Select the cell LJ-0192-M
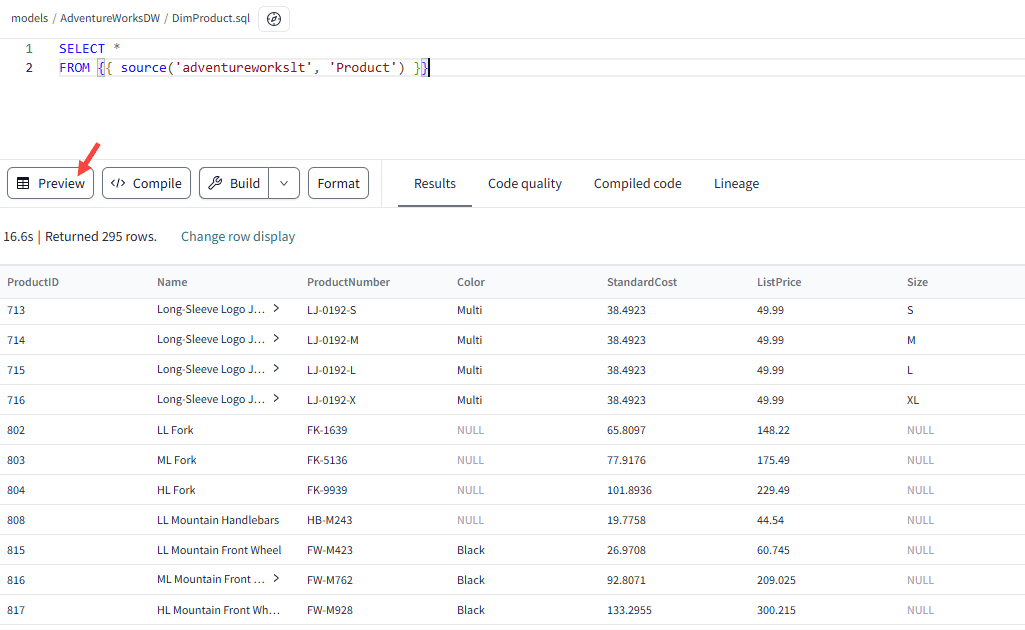Viewport: 1025px width, 630px height. pos(333,340)
